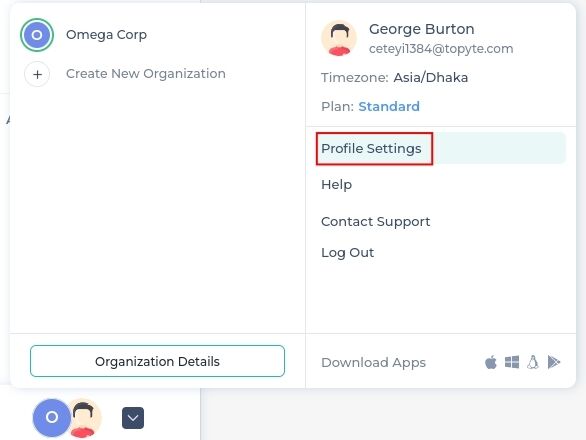This screenshot has height=440, width=586.
Task: Click the plus icon for new organization
Action: (x=37, y=74)
